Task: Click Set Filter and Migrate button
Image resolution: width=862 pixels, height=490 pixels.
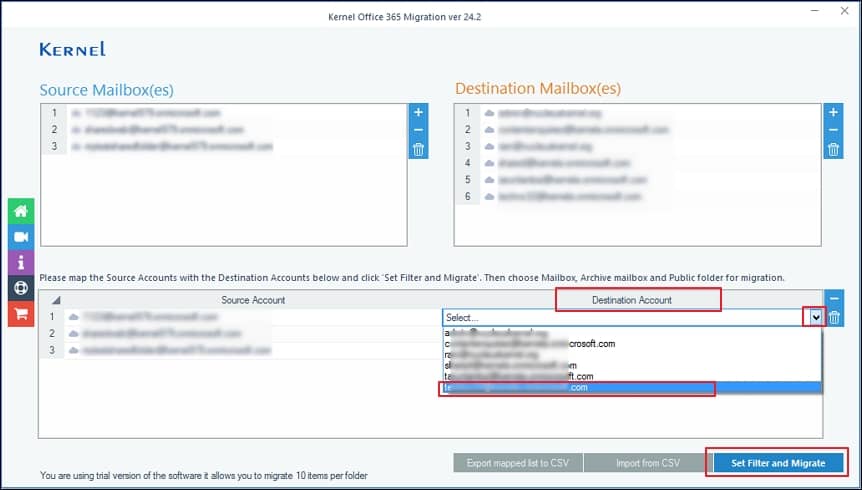Action: [x=778, y=463]
